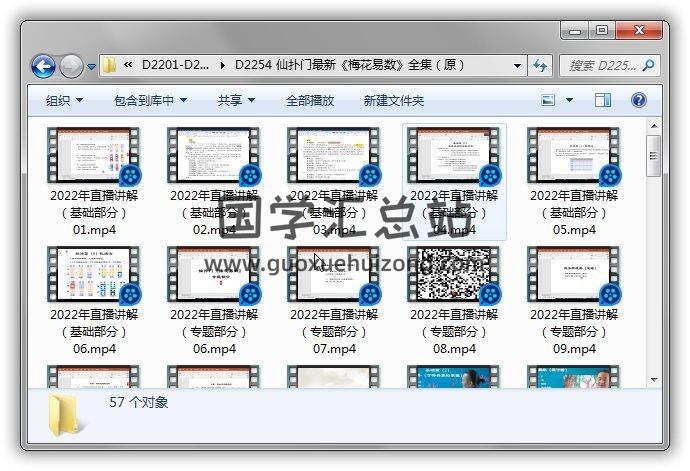Click the 全部播放 button
Screen dimensions: 690x471
310,100
